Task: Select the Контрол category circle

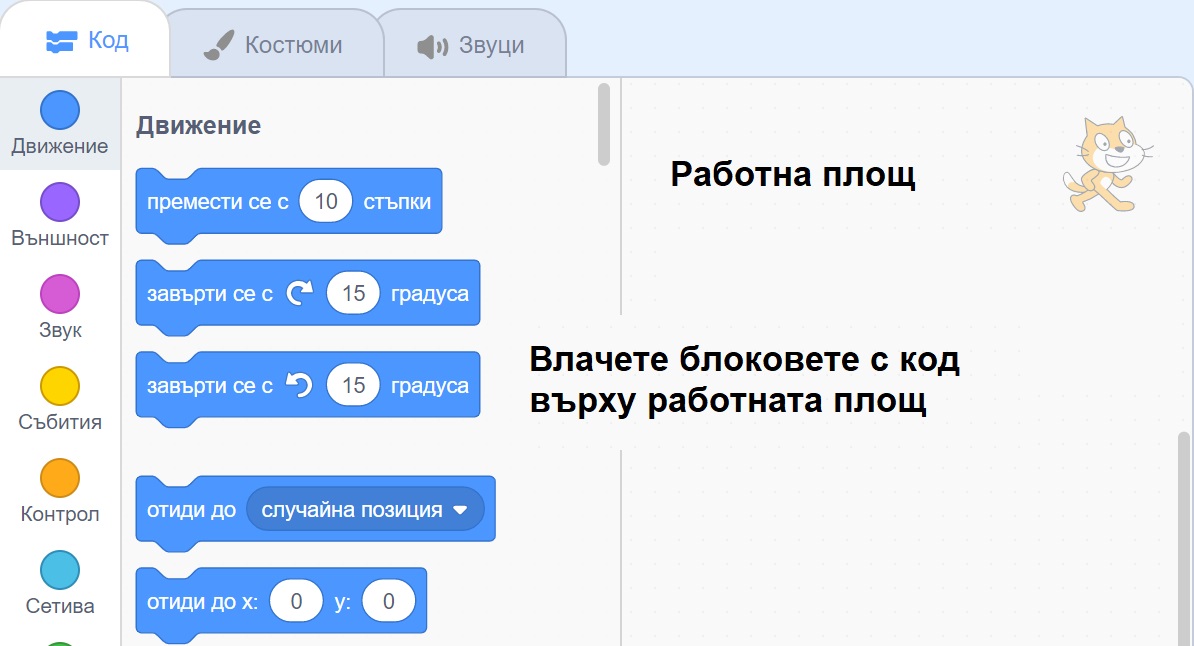Action: (x=59, y=478)
